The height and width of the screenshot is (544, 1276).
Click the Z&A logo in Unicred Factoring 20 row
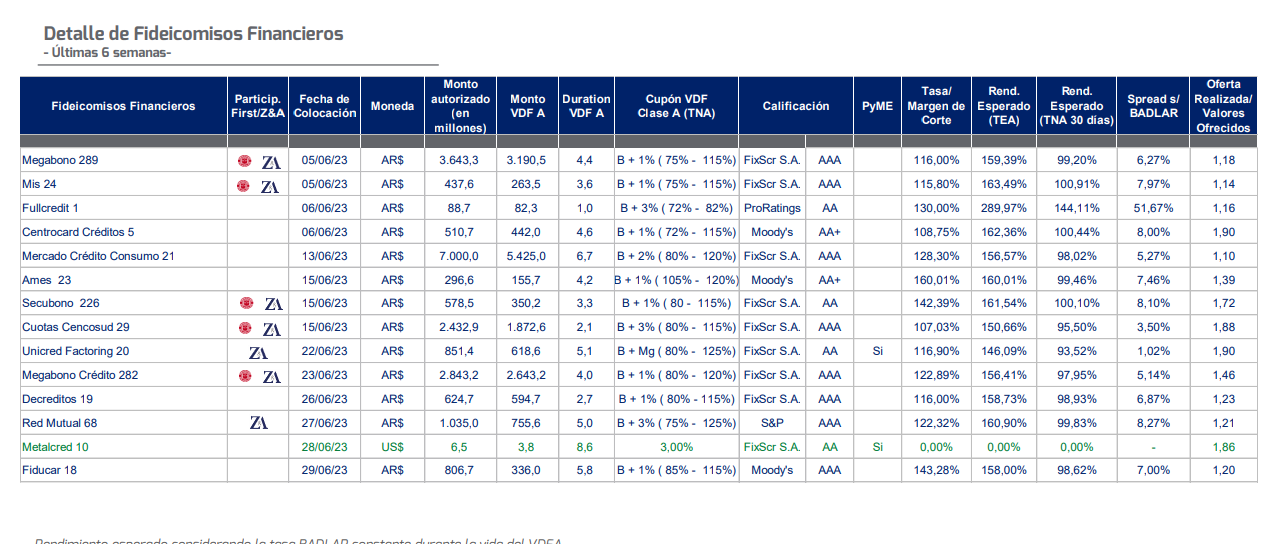click(x=258, y=352)
